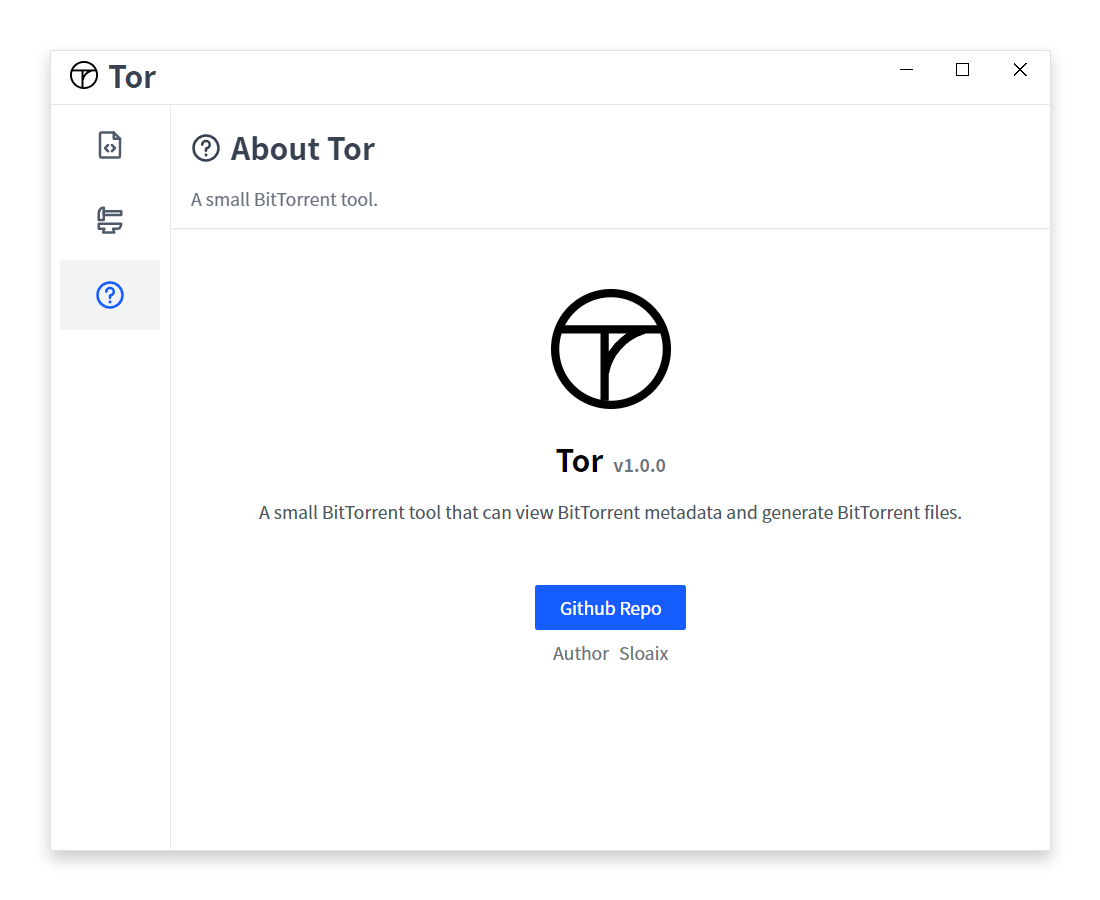Open the torrent generator sidebar icon
The height and width of the screenshot is (900, 1100).
[x=110, y=220]
